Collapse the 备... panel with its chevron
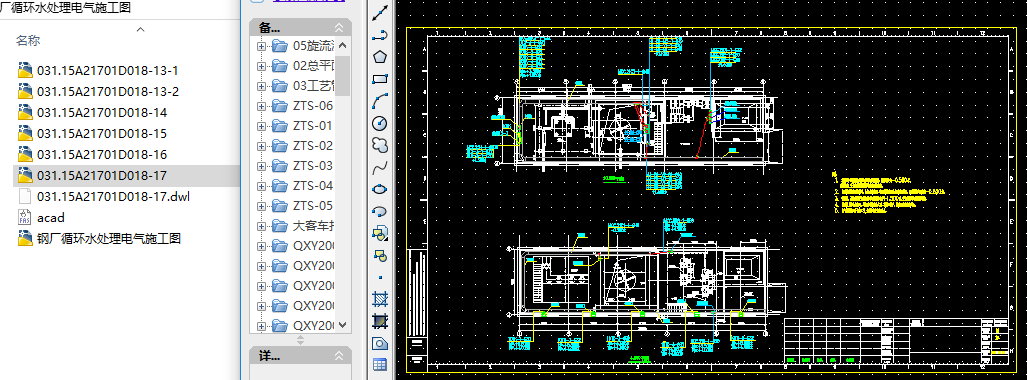The image size is (1027, 380). click(339, 28)
